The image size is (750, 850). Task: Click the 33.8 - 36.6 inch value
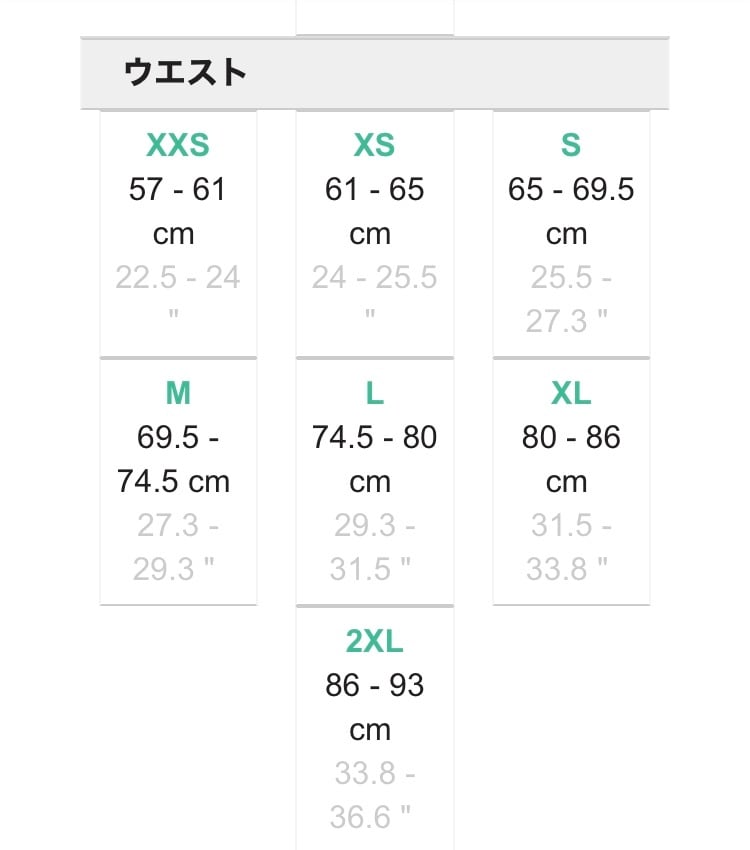[x=373, y=795]
